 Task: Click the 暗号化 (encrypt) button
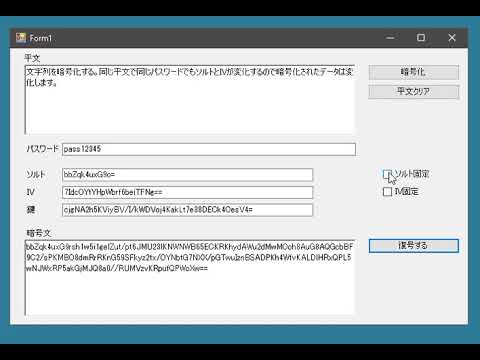click(x=413, y=72)
